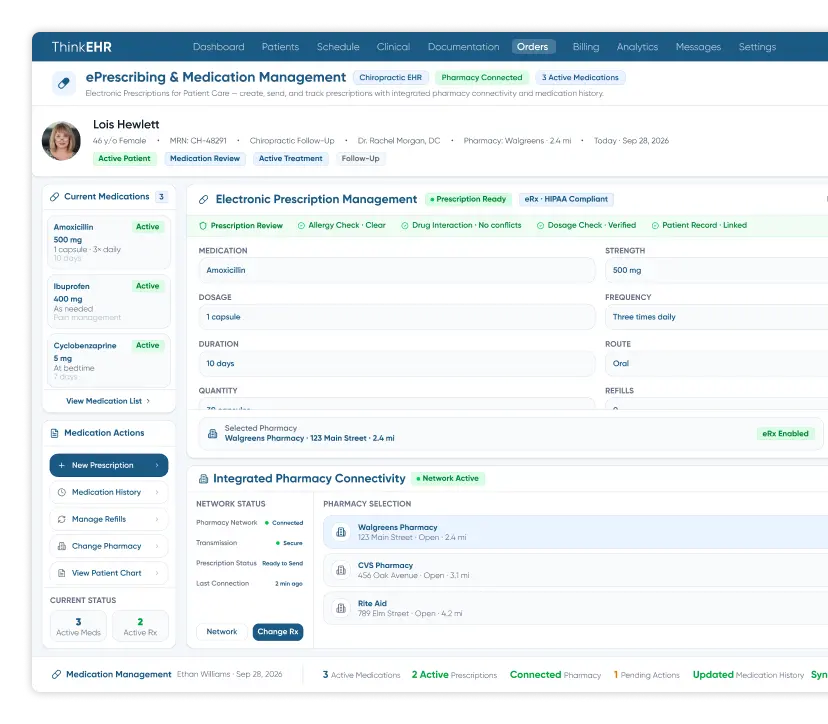Open Manage Refills
The height and width of the screenshot is (724, 828).
coord(109,519)
